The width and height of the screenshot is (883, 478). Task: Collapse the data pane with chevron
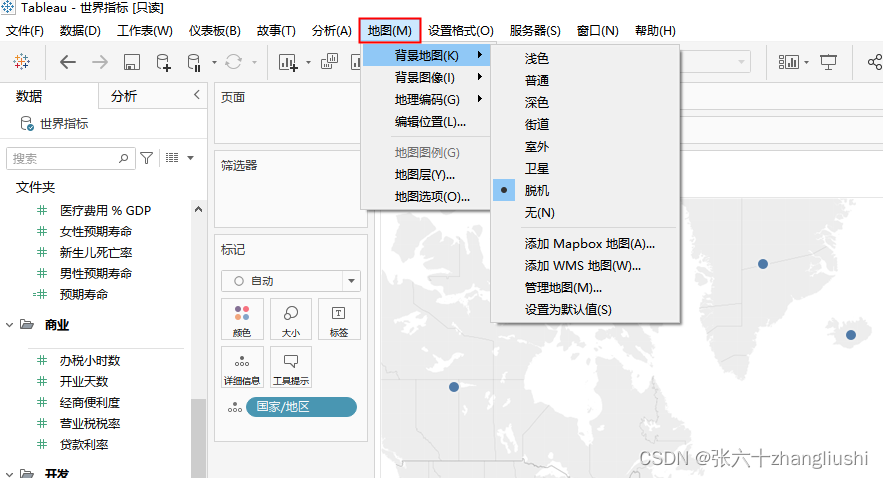pyautogui.click(x=197, y=95)
